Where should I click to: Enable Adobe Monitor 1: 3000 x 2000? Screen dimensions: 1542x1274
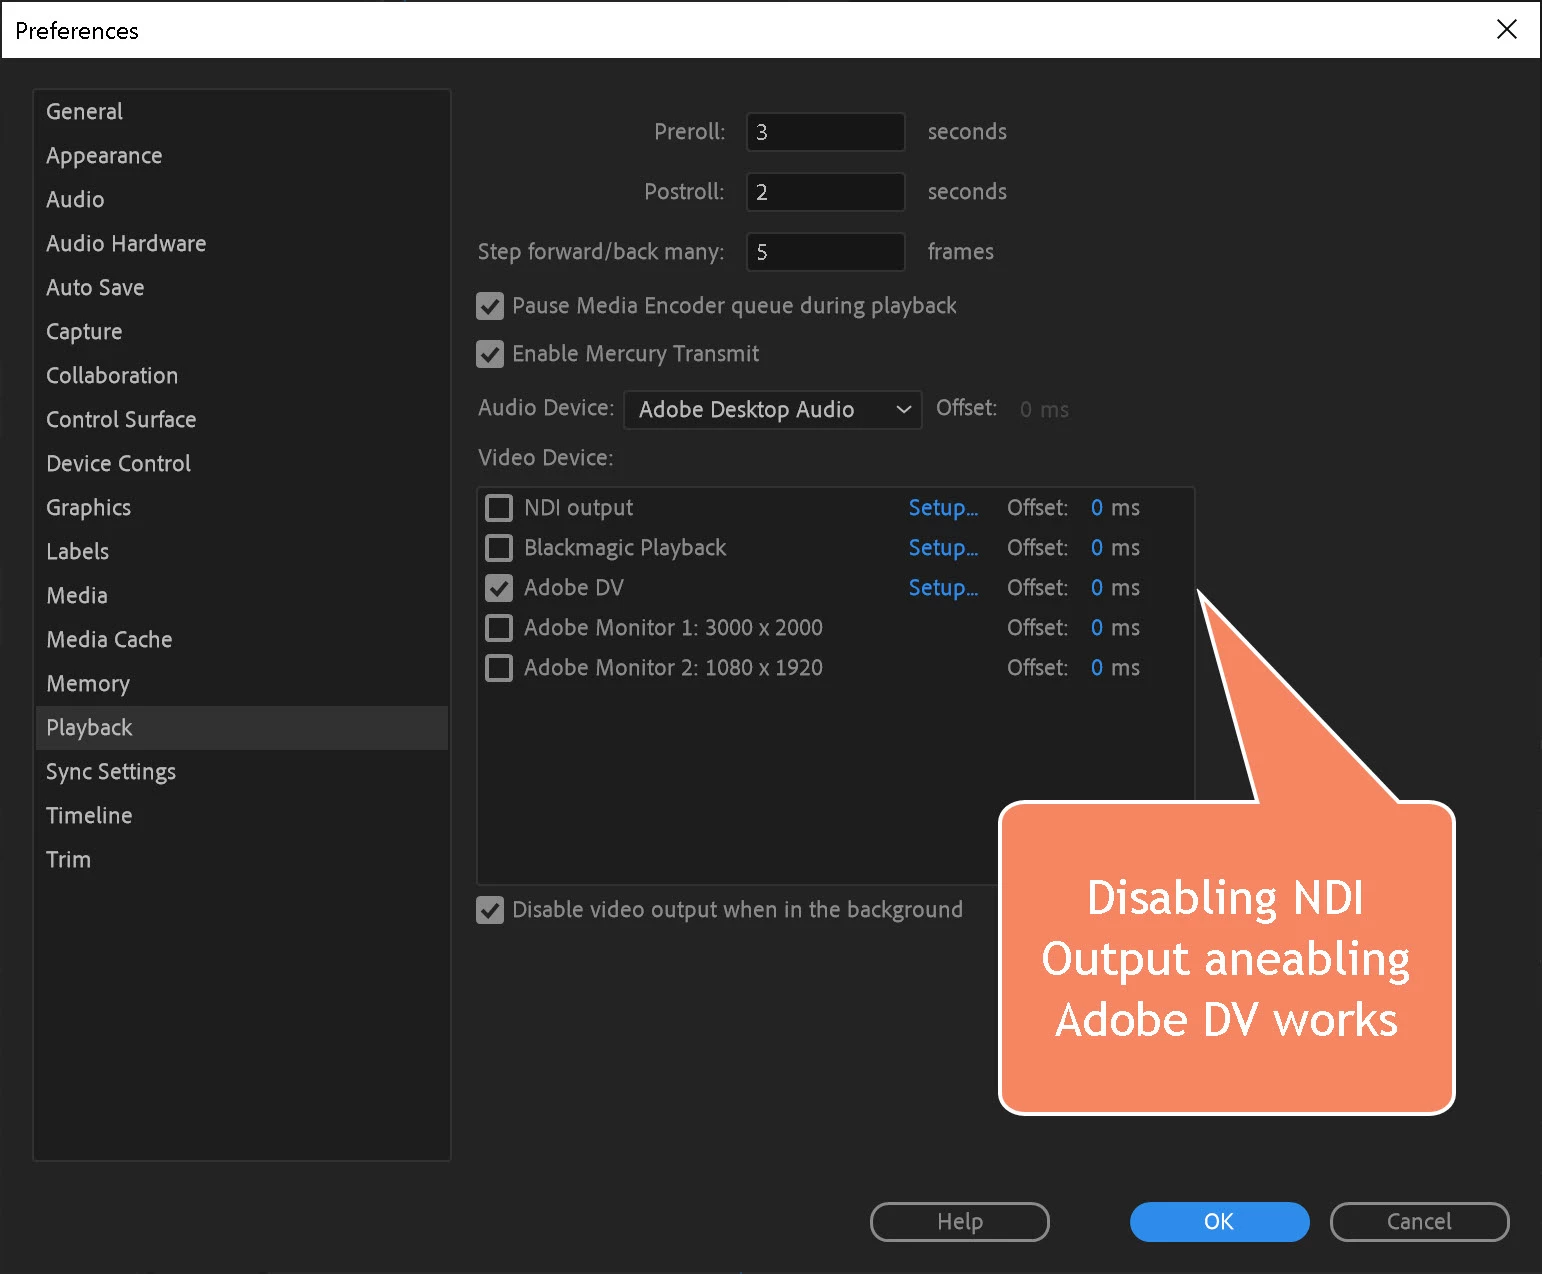(x=499, y=628)
